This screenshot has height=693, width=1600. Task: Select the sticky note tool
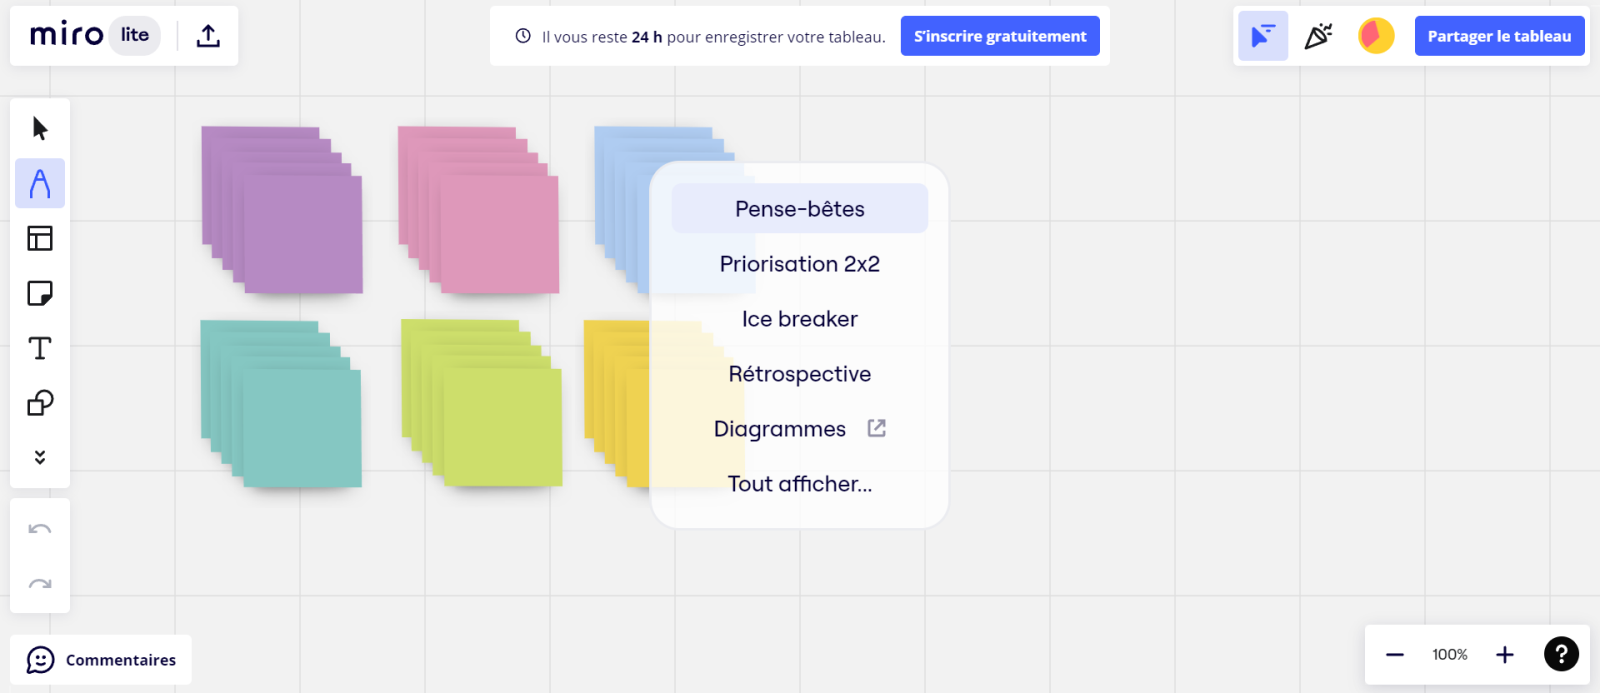click(x=40, y=293)
